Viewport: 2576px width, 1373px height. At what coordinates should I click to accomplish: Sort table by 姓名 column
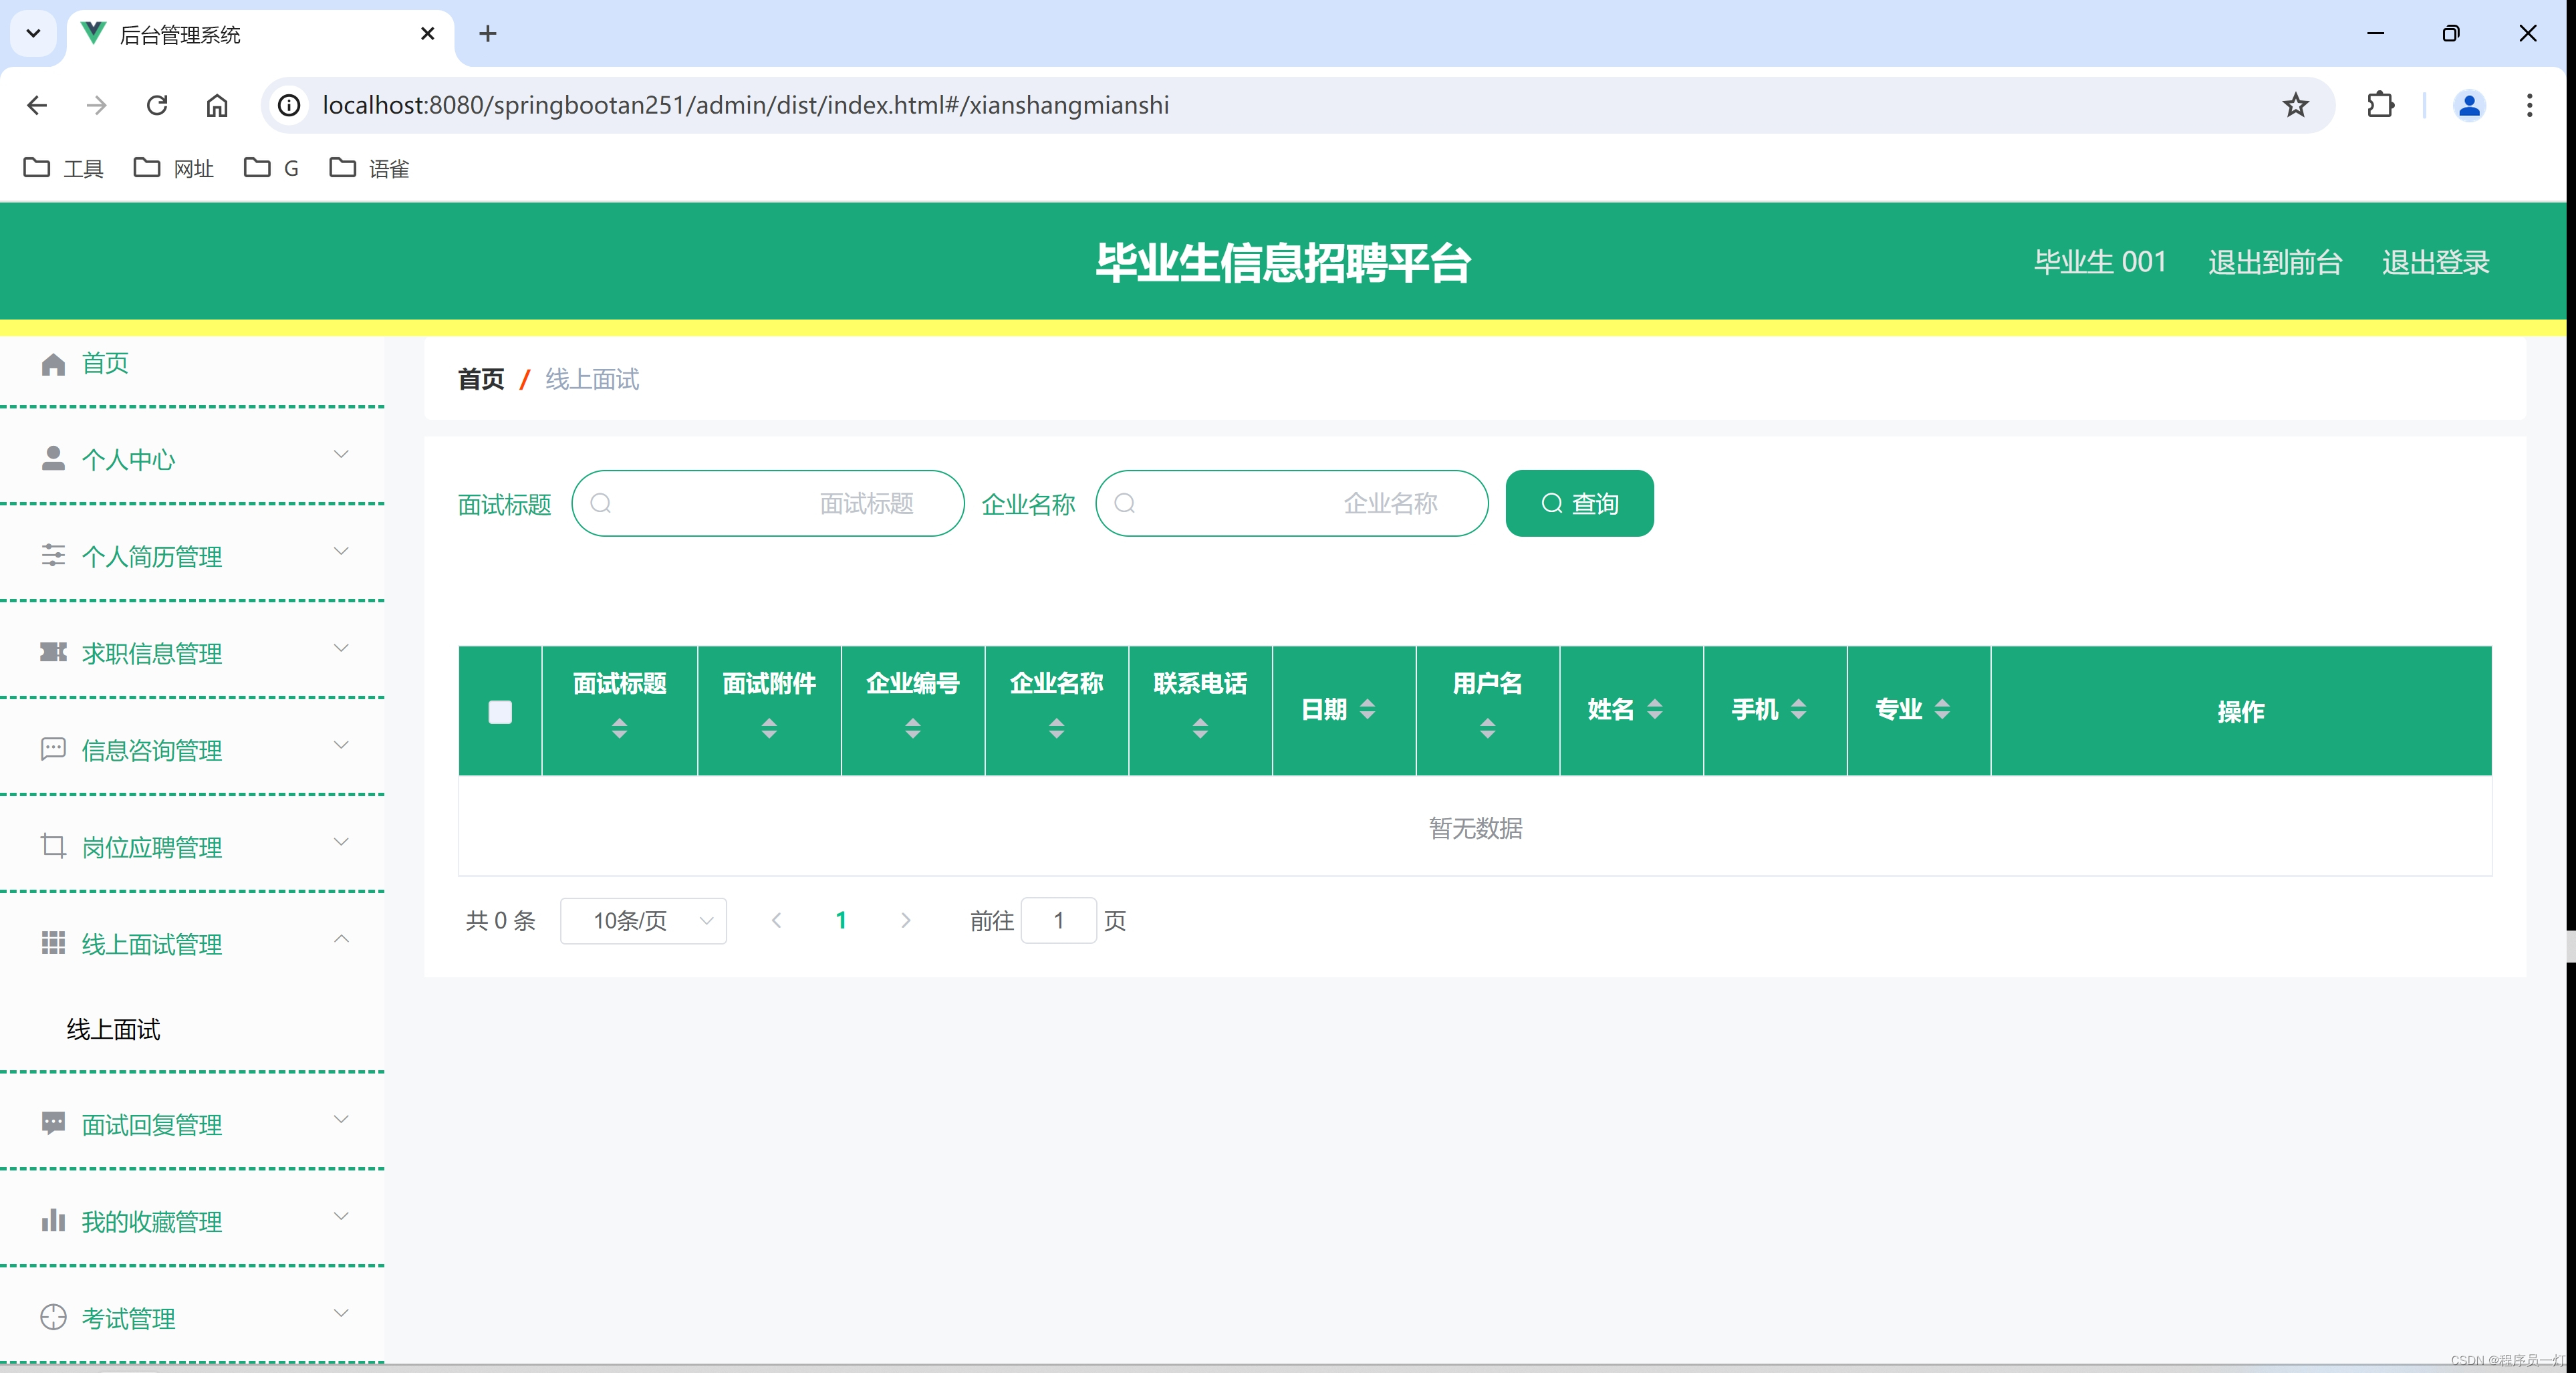point(1655,709)
